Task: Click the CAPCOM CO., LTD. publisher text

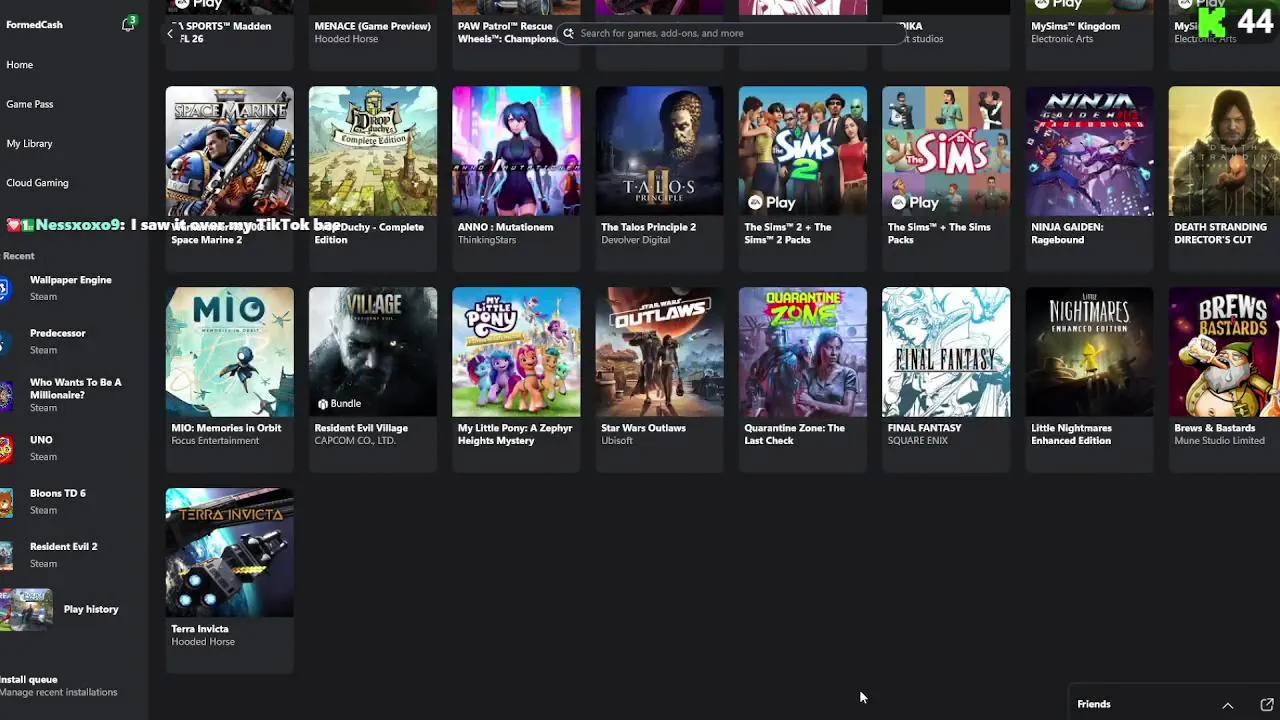Action: [355, 441]
